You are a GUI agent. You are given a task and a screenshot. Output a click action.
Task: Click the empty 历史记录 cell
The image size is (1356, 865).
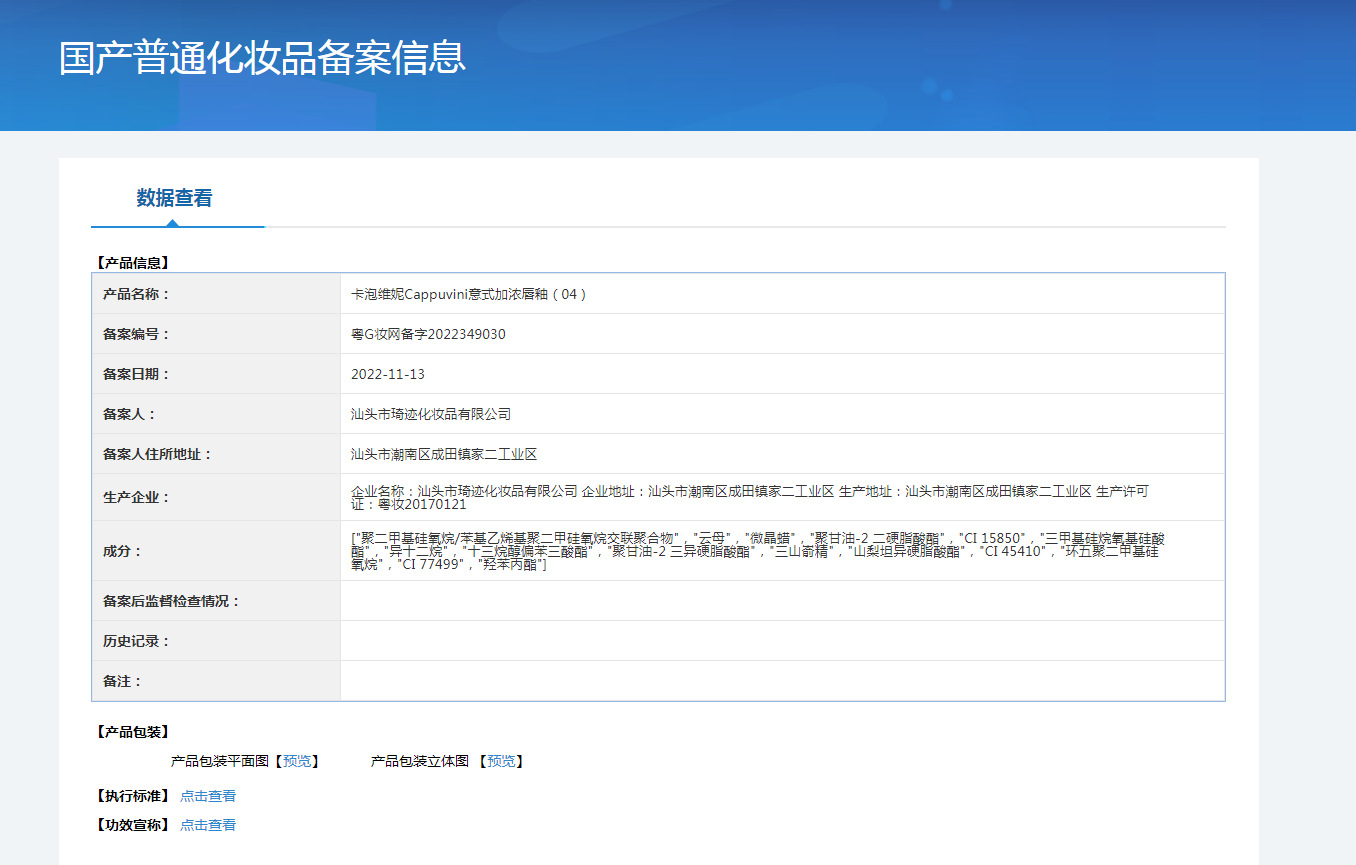point(782,641)
